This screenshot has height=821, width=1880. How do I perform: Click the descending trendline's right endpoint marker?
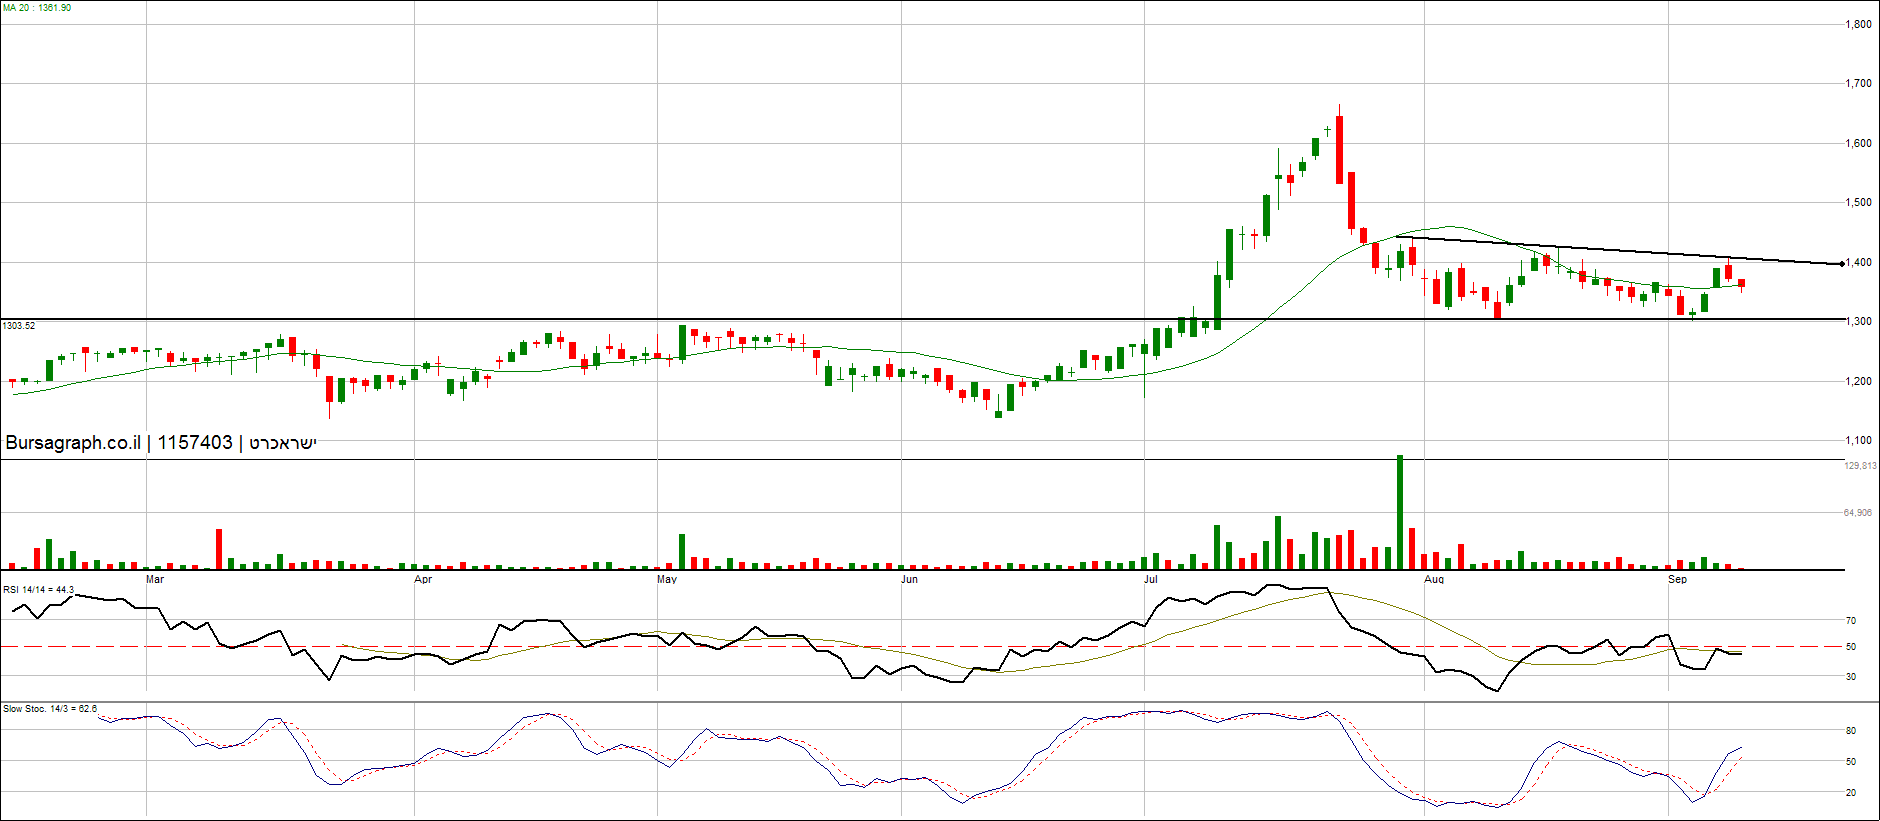1842,264
